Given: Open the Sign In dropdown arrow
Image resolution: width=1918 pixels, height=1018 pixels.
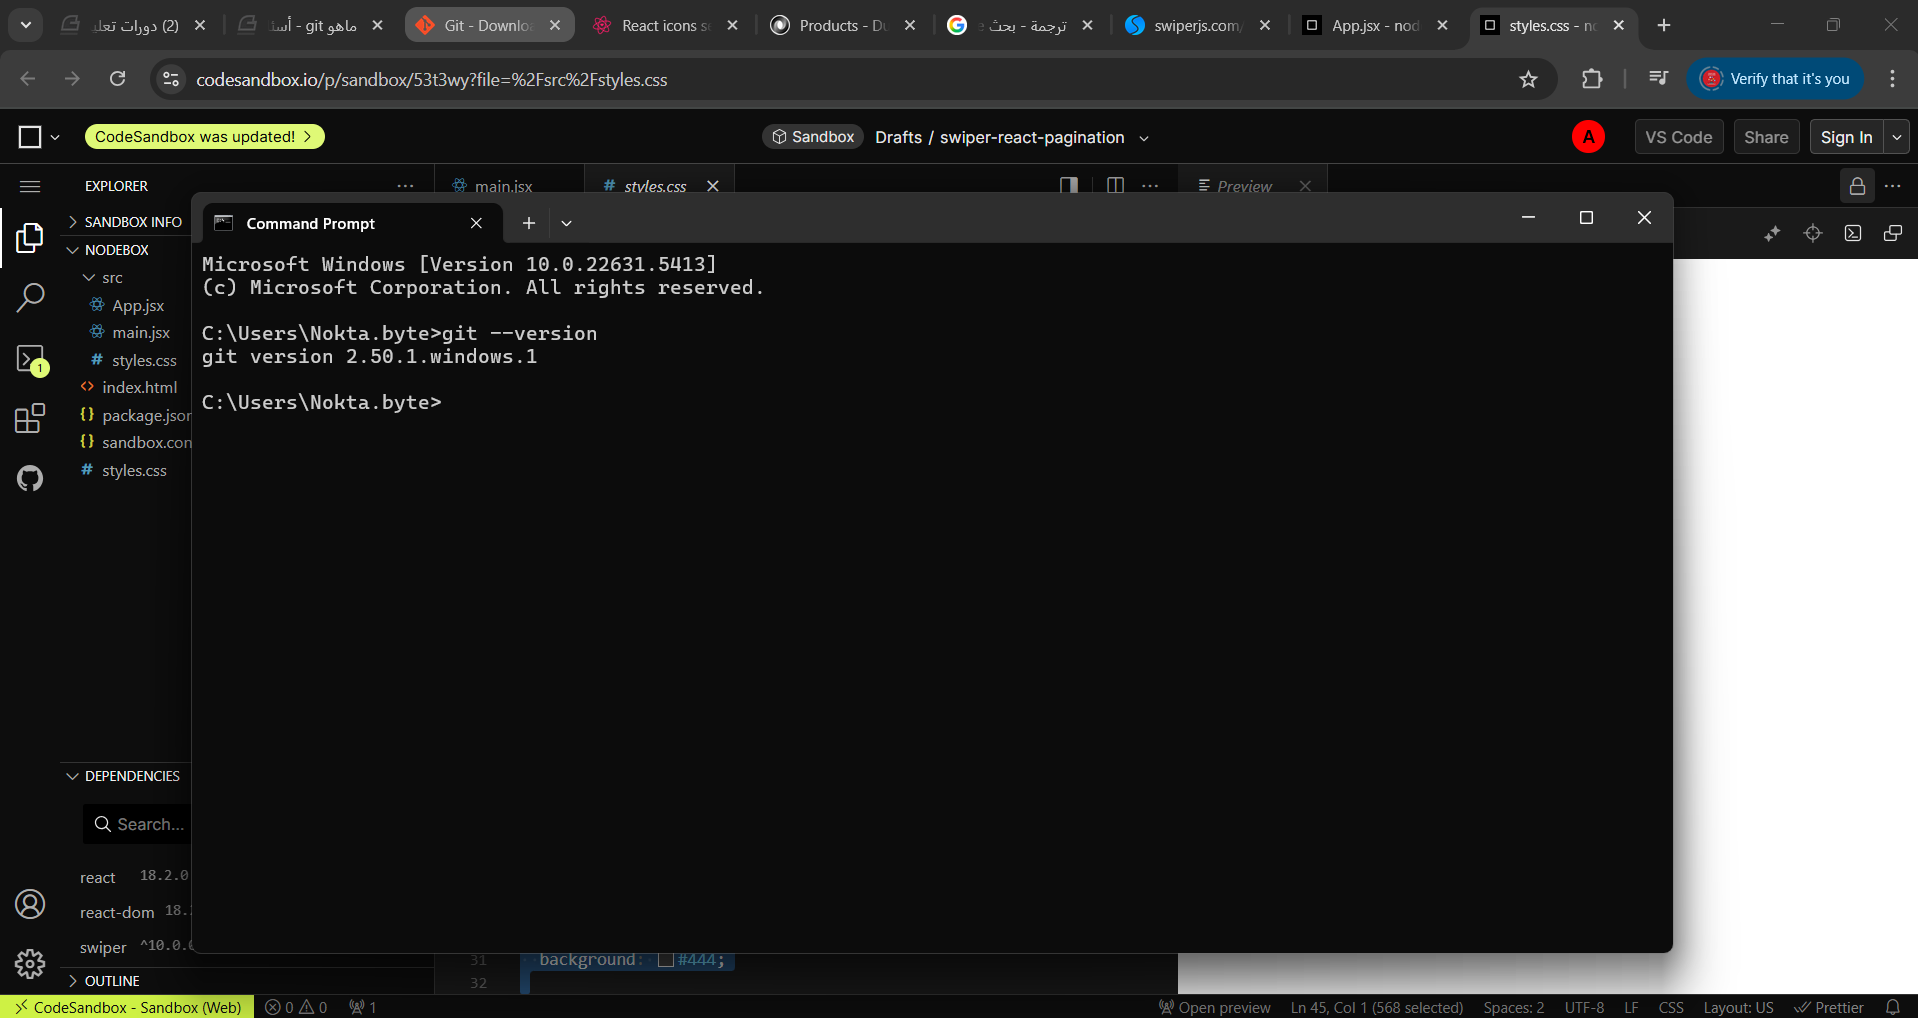Looking at the screenshot, I should pyautogui.click(x=1897, y=137).
